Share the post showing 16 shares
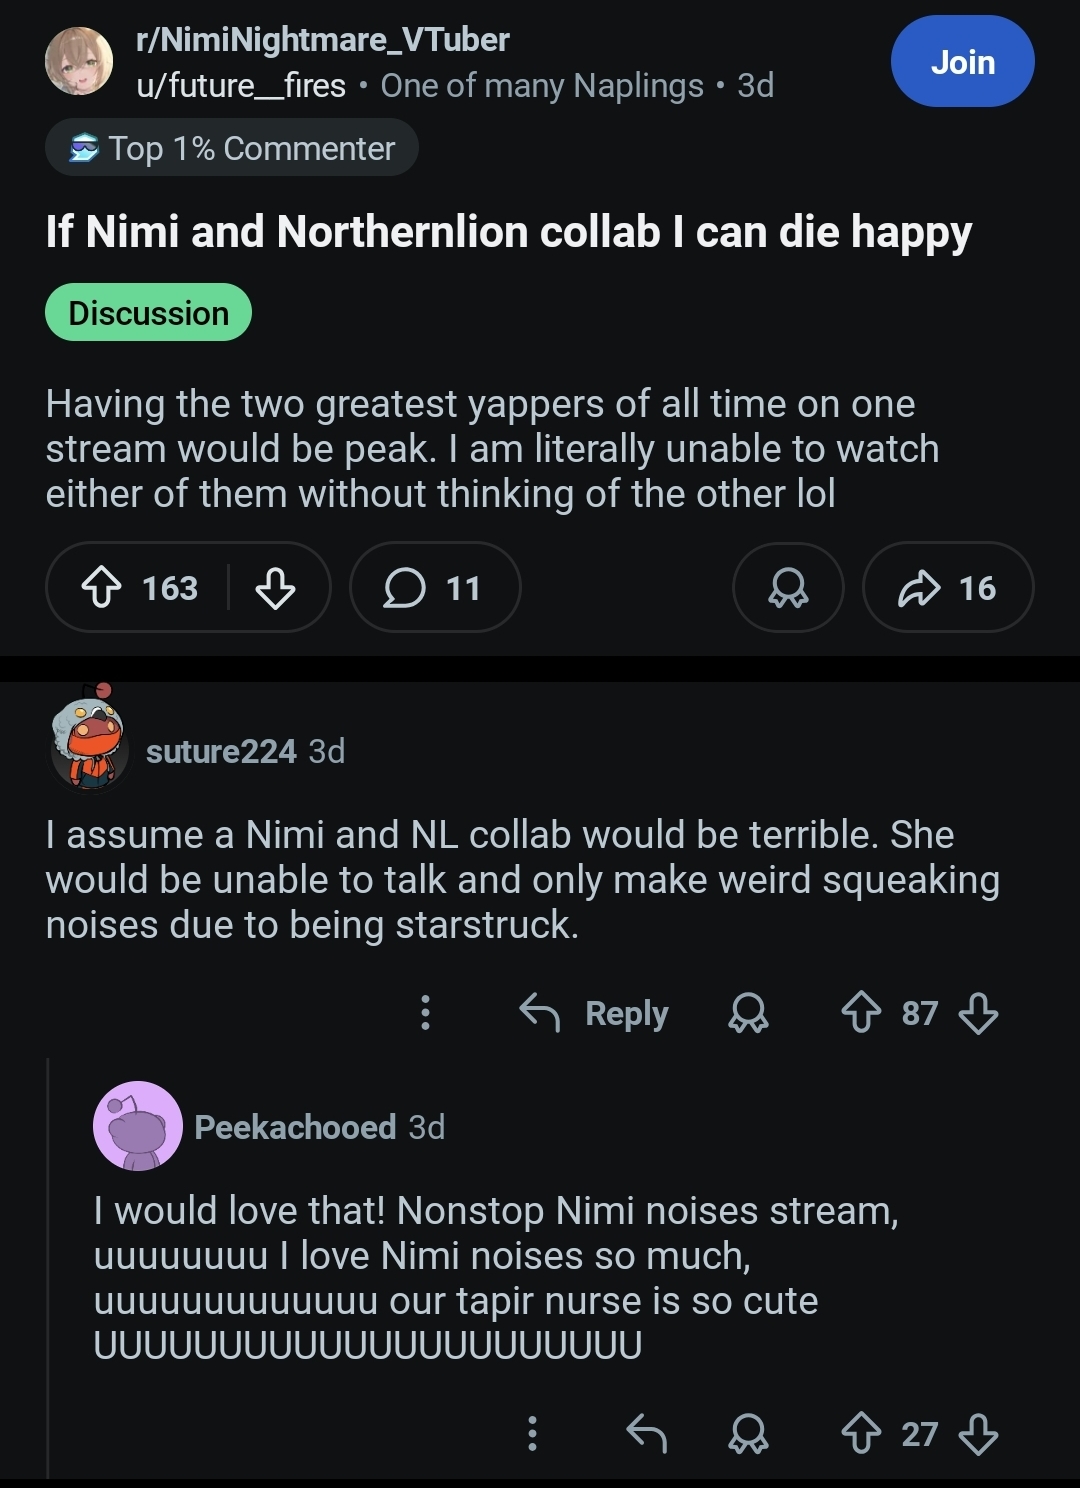Screen dimensions: 1080x1488 pyautogui.click(x=948, y=587)
